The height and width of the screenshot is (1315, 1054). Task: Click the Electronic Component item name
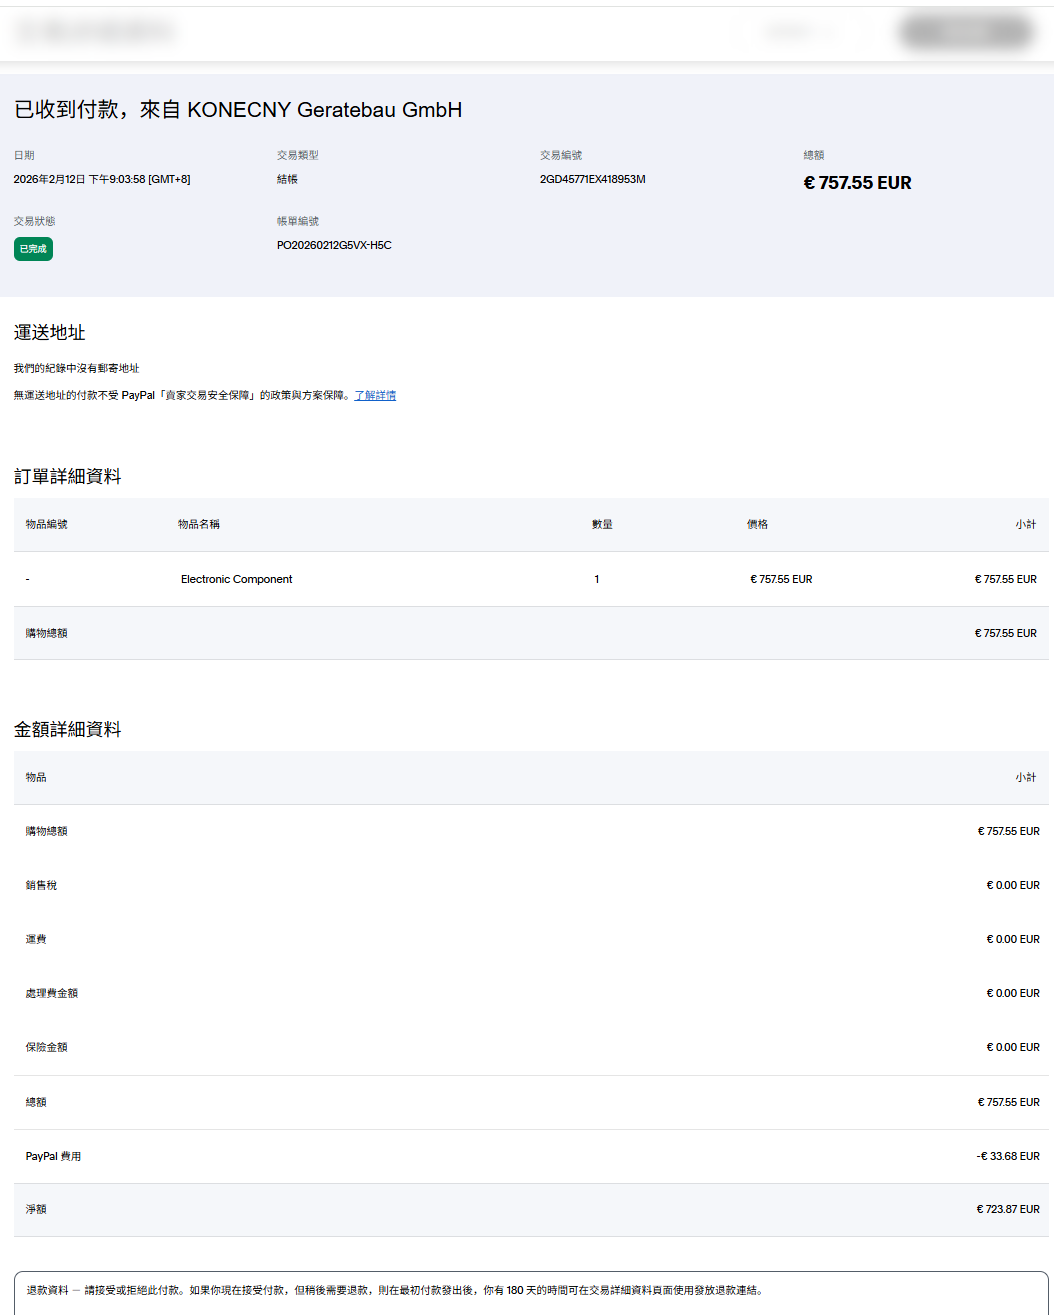tap(236, 580)
